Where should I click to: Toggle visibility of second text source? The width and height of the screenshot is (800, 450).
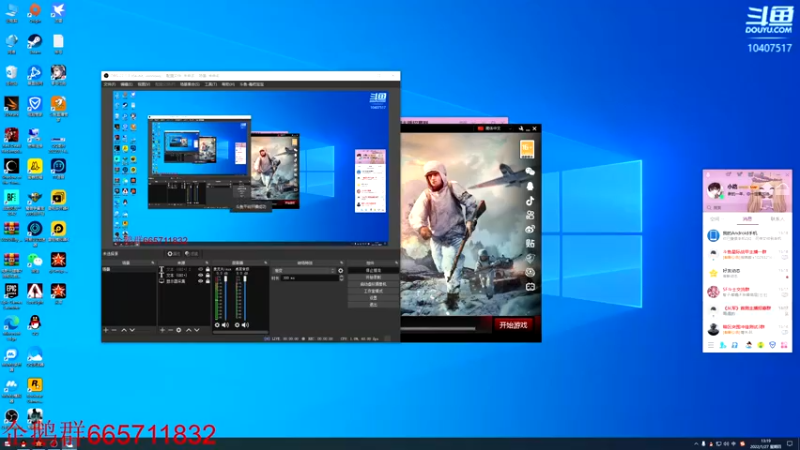[x=201, y=275]
